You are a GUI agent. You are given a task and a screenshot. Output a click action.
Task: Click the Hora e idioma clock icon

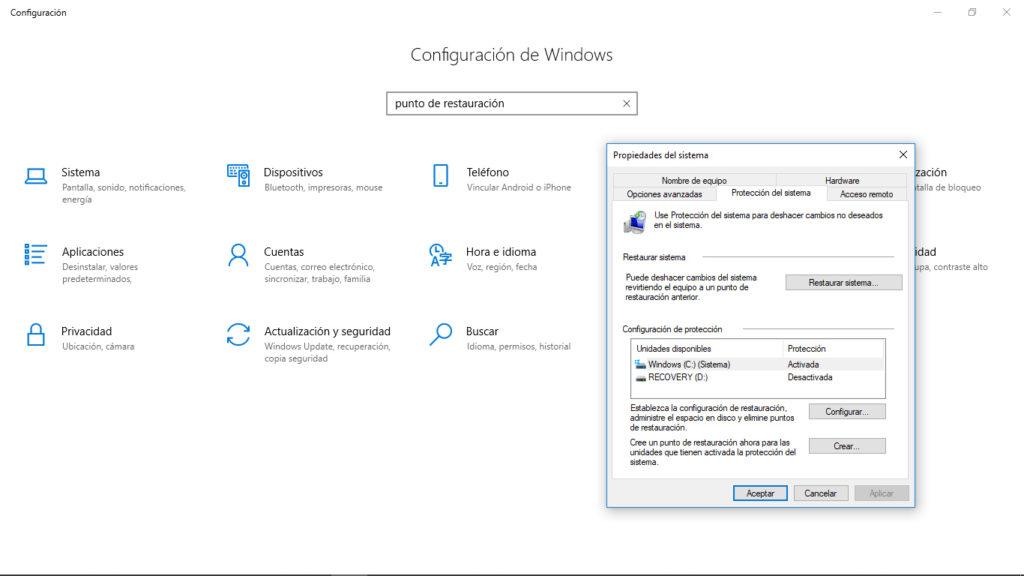(x=440, y=255)
